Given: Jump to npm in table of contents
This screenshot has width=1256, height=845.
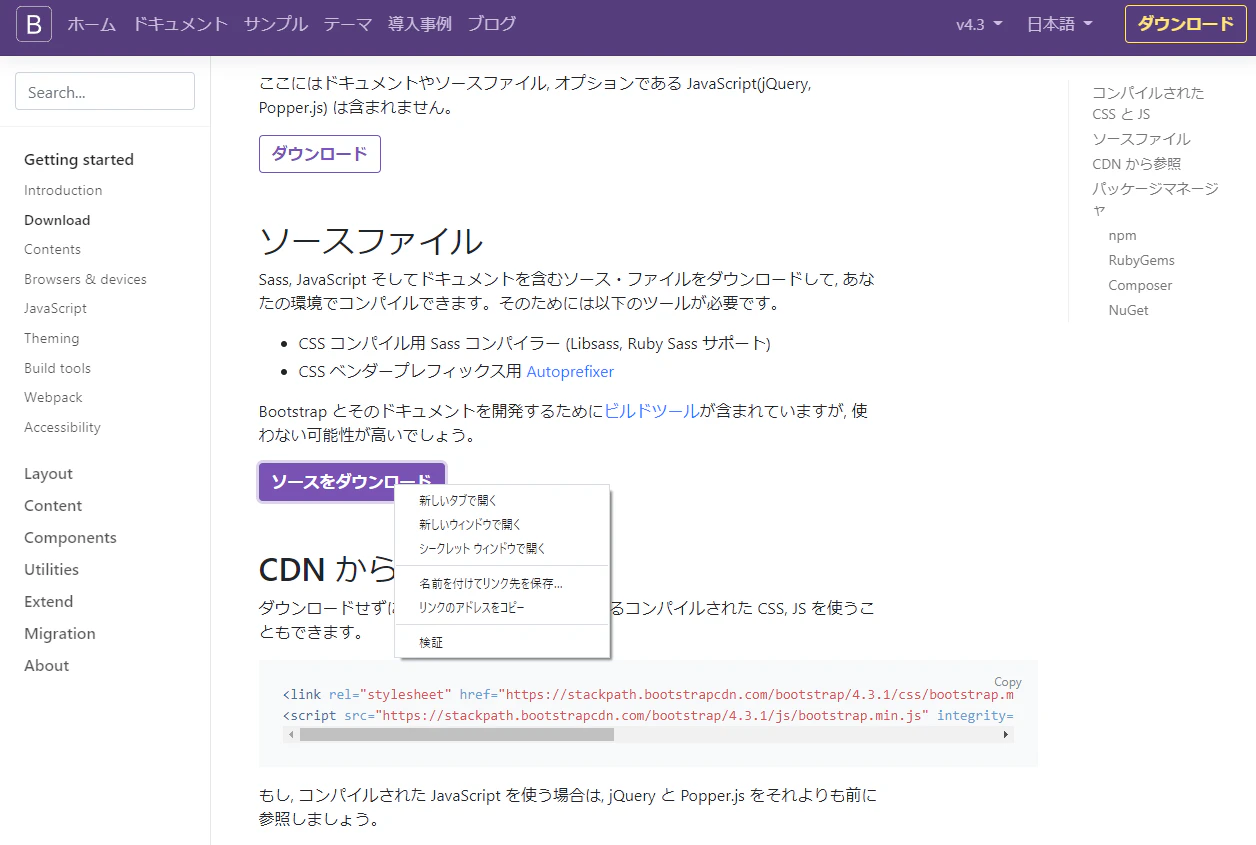Looking at the screenshot, I should point(1122,235).
